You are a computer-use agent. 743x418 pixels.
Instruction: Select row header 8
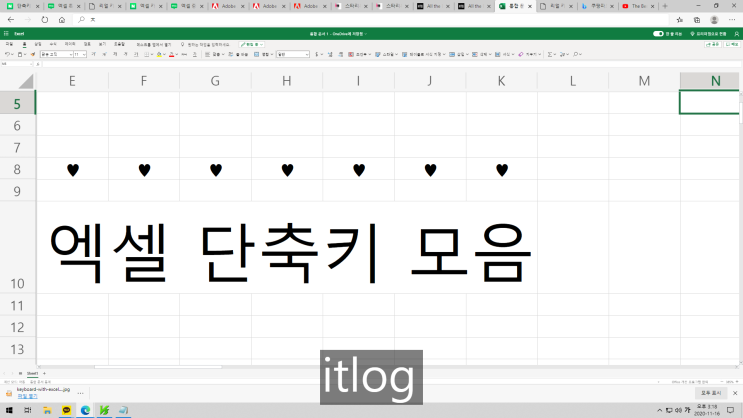coord(17,169)
